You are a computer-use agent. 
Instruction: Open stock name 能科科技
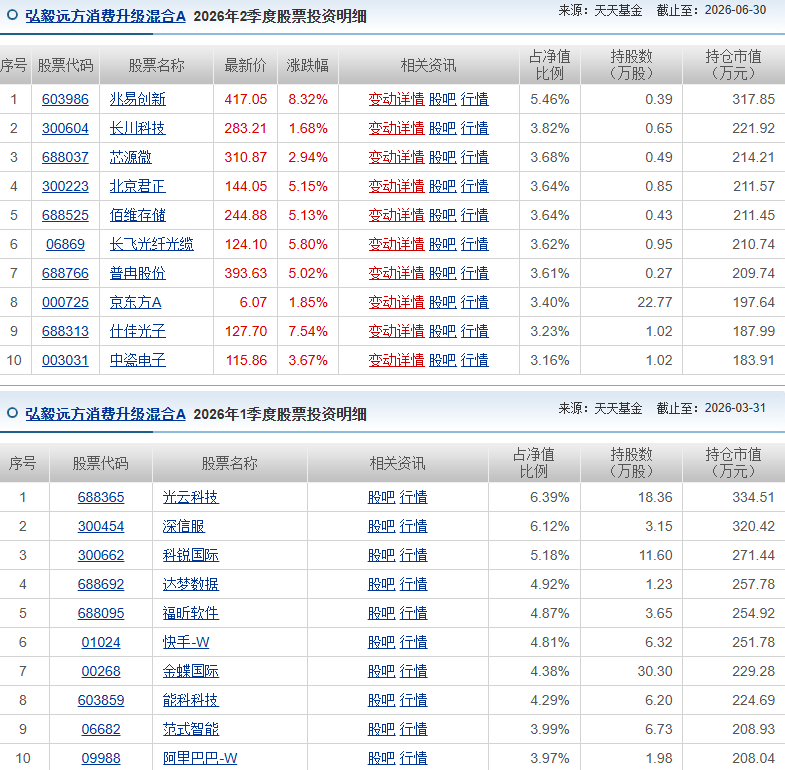[x=190, y=700]
